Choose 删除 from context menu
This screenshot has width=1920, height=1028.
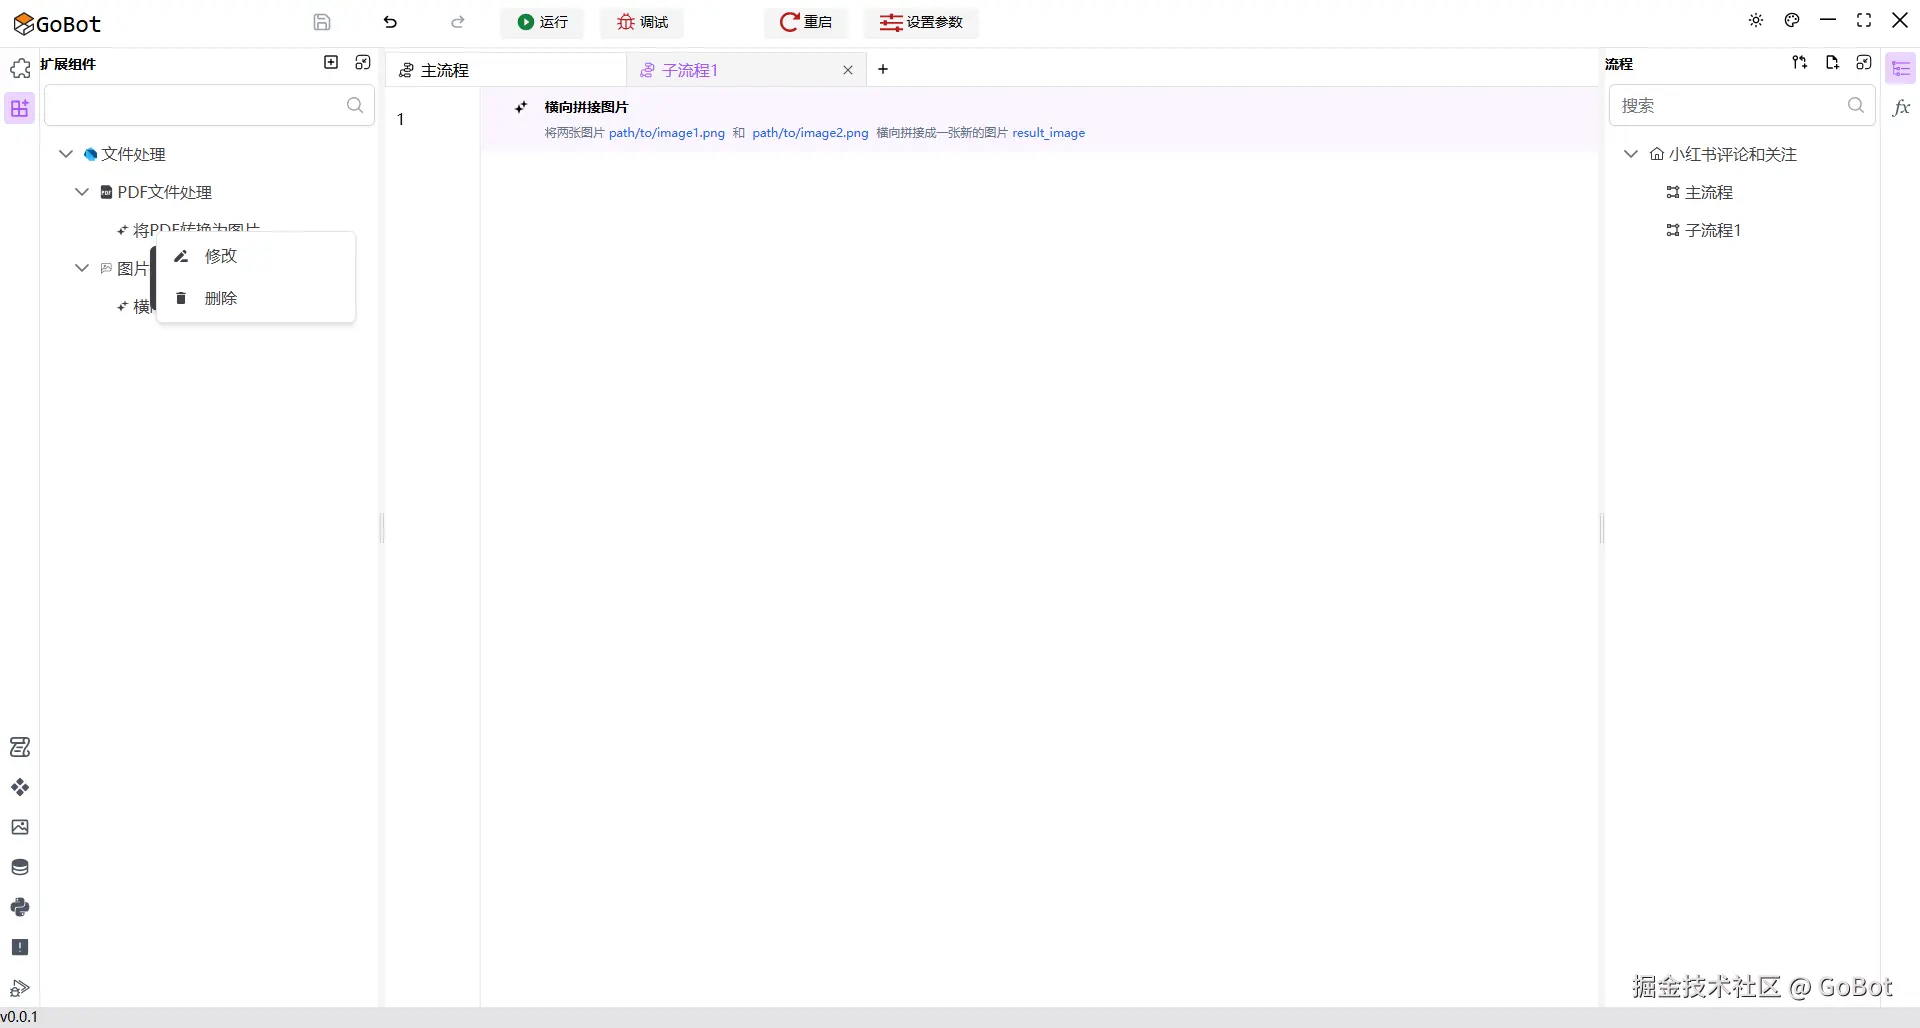click(256, 298)
